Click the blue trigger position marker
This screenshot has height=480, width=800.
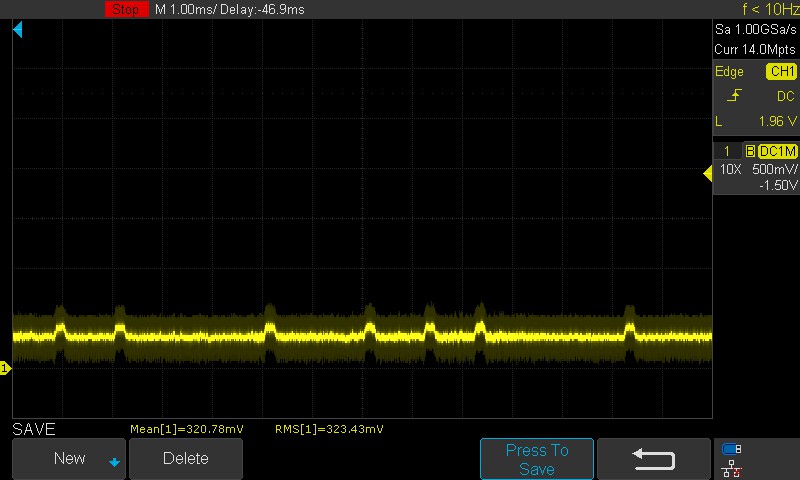[x=18, y=30]
